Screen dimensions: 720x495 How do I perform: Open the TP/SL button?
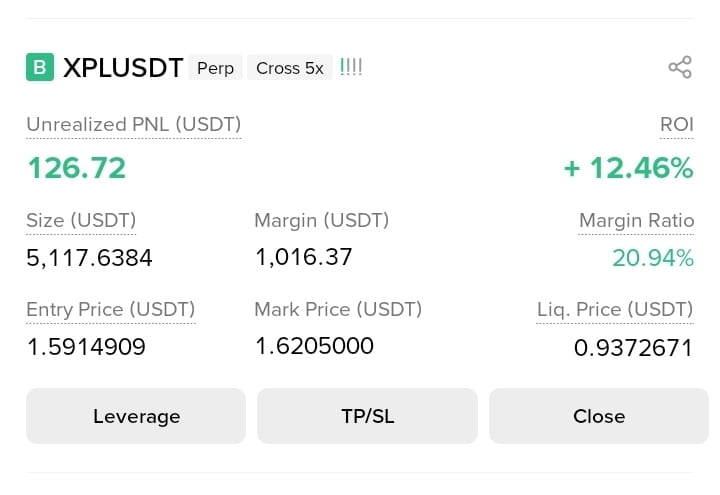[367, 416]
